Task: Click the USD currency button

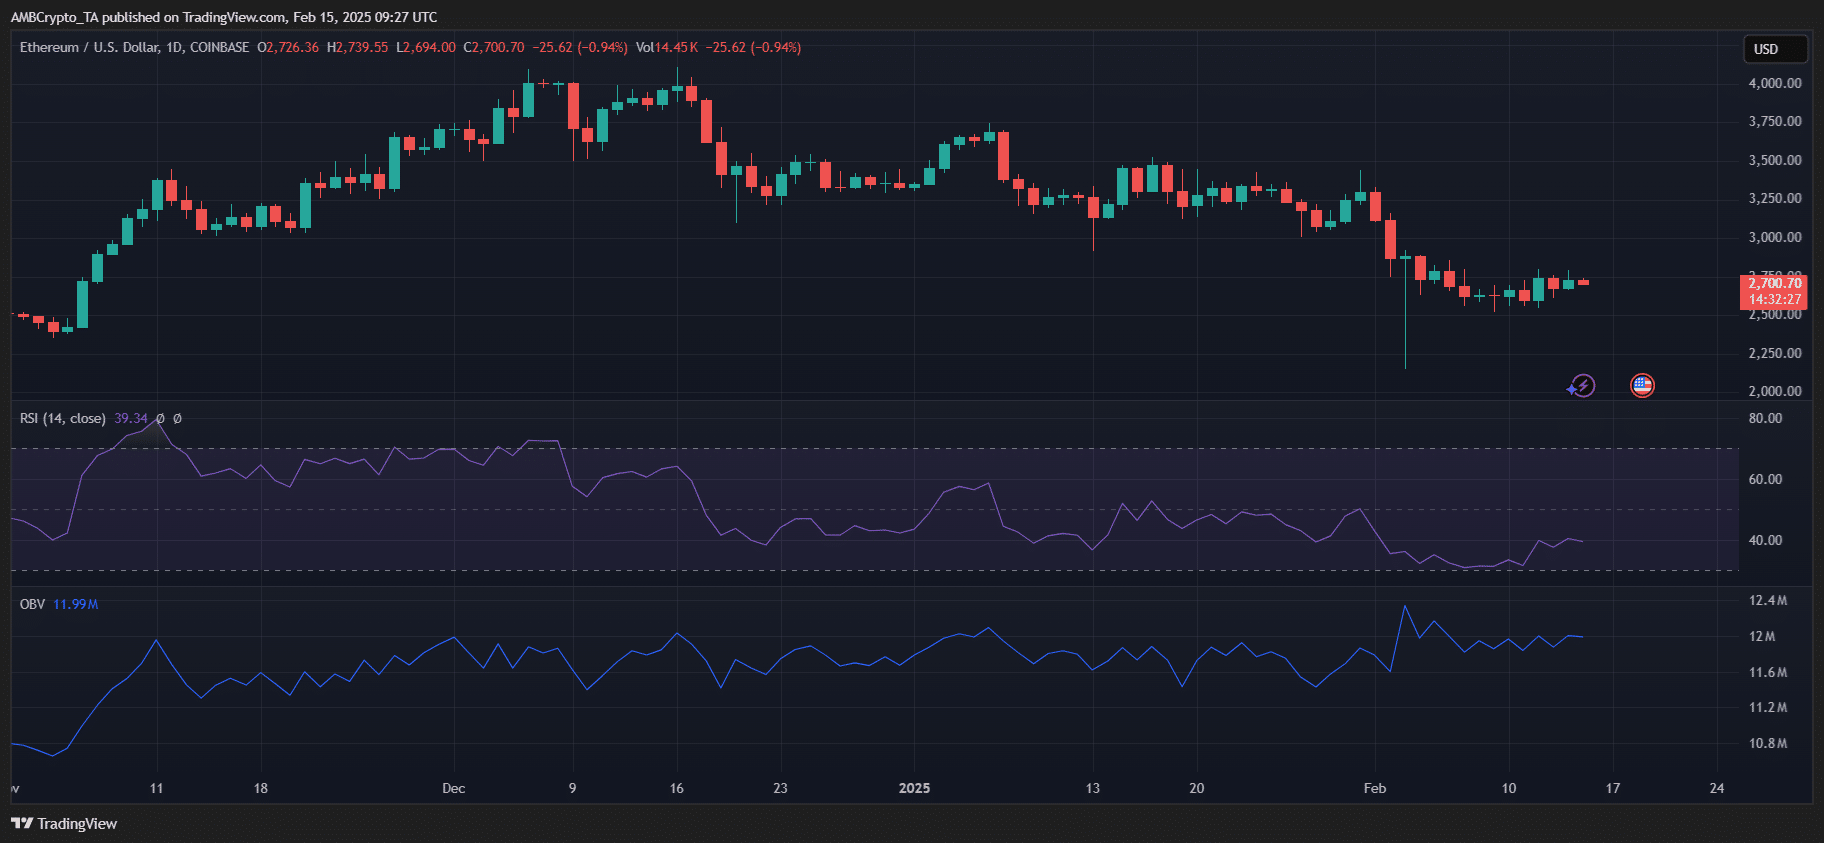Action: [x=1775, y=49]
